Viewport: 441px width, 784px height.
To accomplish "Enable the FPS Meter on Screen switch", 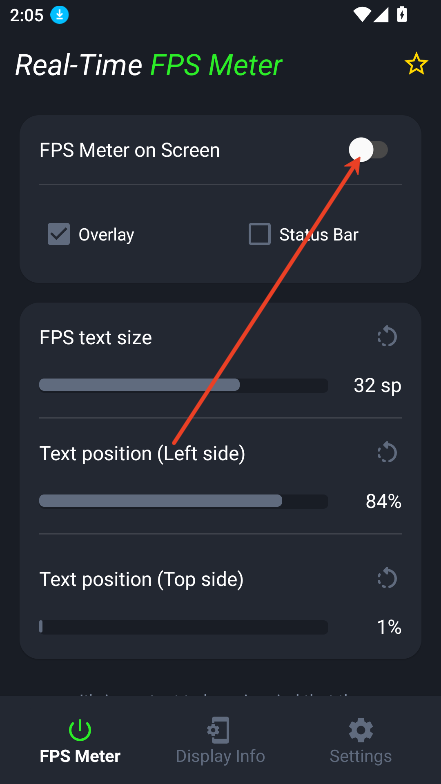I will coord(368,150).
